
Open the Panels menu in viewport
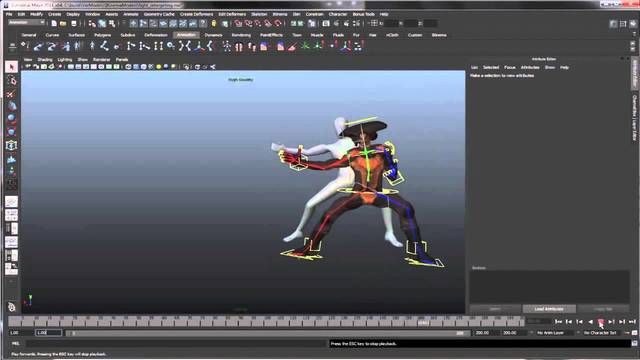click(x=122, y=60)
